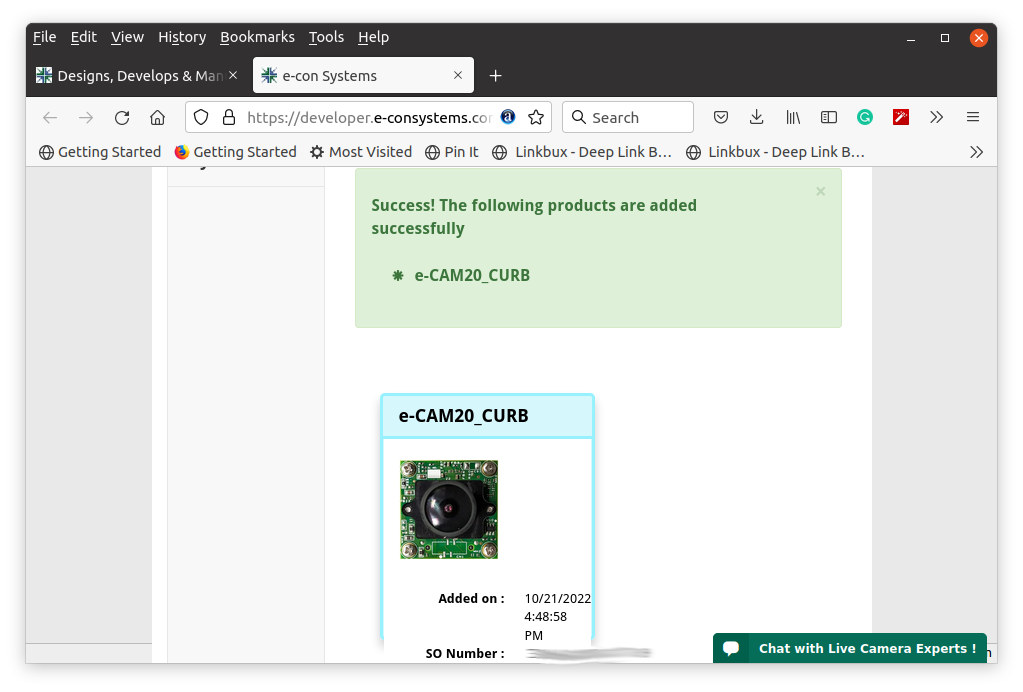This screenshot has height=692, width=1023.
Task: Open the Most Visited bookmarks folder
Action: [x=361, y=152]
